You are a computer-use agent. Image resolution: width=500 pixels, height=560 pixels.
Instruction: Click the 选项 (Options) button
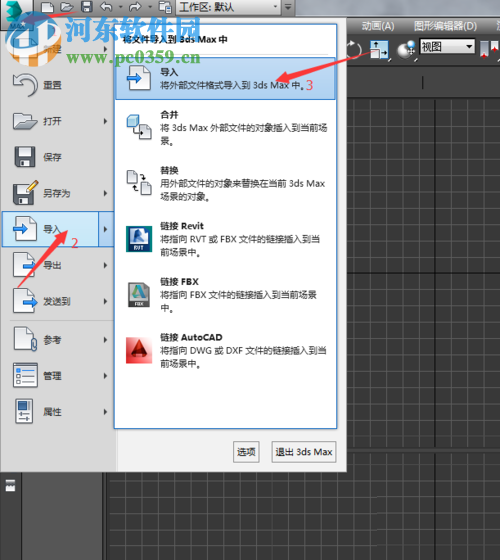[x=246, y=452]
